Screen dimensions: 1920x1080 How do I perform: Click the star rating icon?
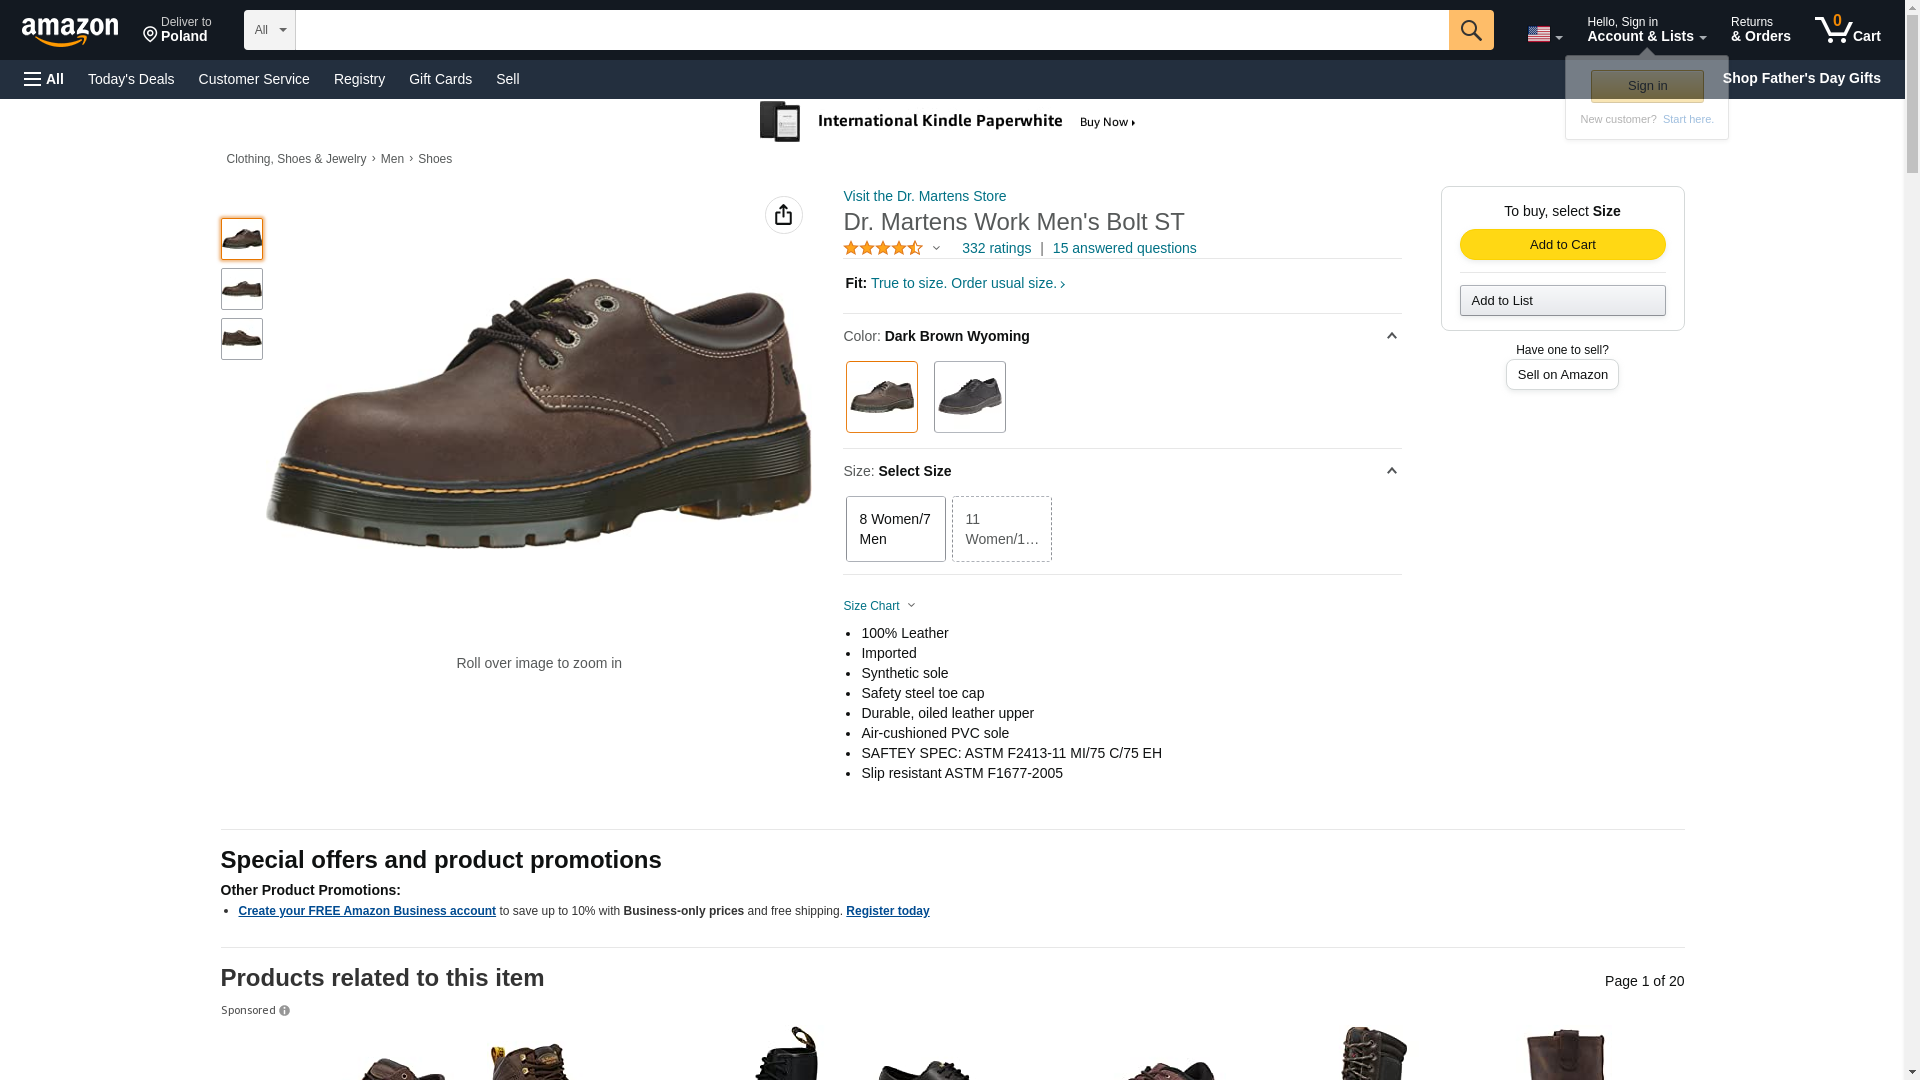(x=882, y=248)
